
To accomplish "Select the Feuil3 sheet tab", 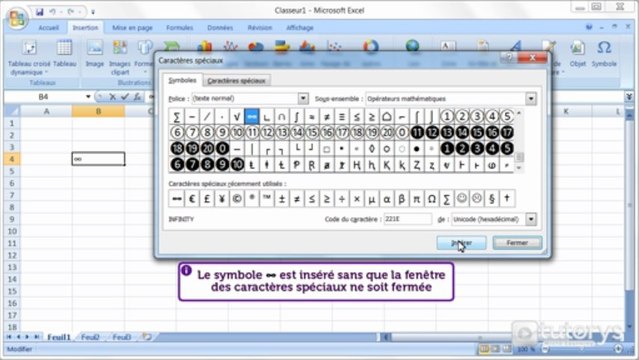I will click(121, 337).
